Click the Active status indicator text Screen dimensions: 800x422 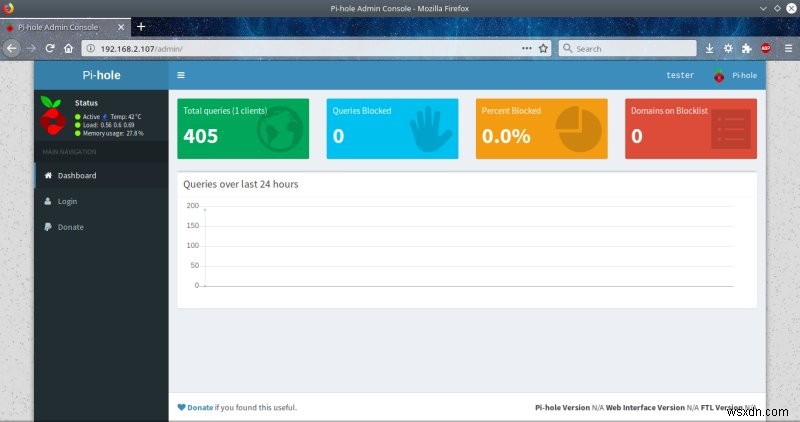(x=91, y=117)
